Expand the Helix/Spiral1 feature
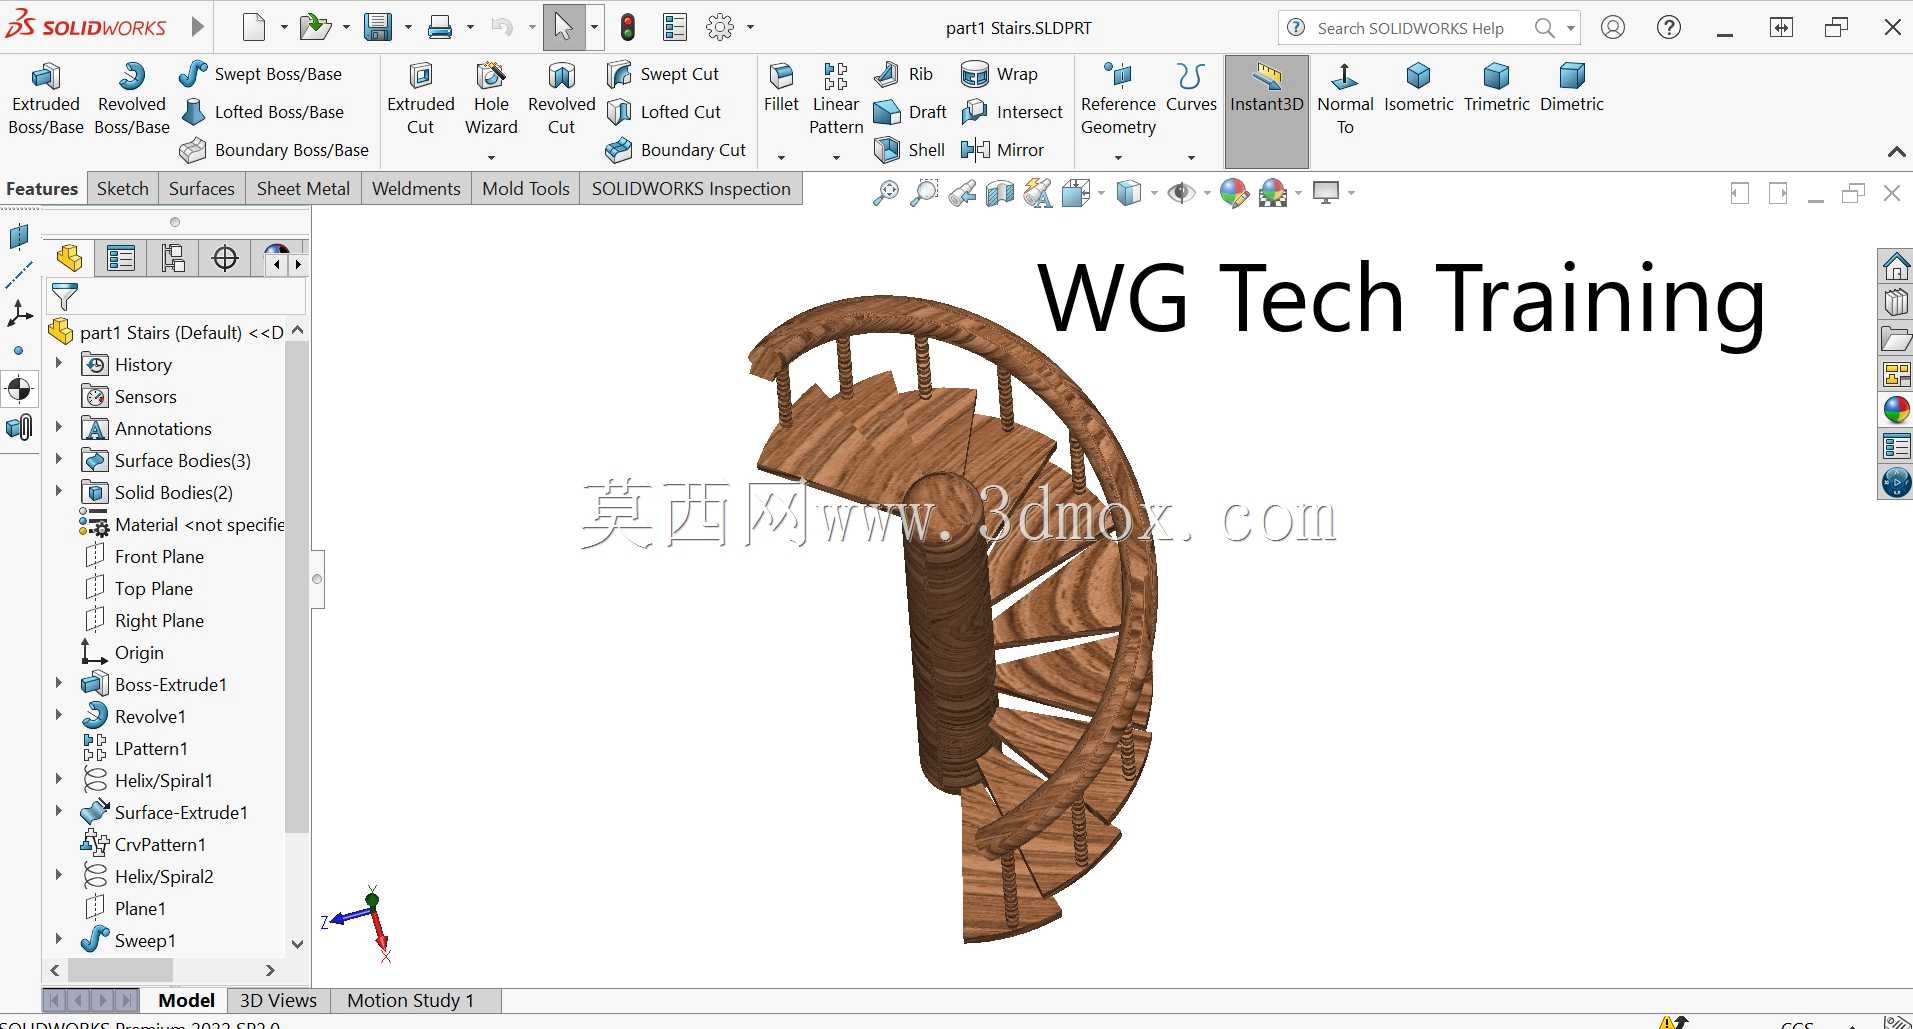Screen dimensions: 1913x1029 (x=58, y=780)
